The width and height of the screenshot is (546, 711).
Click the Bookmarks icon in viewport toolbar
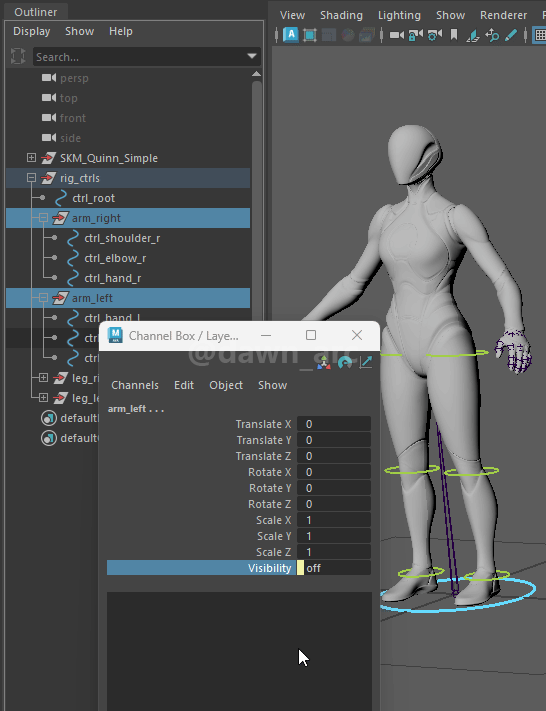(x=454, y=35)
